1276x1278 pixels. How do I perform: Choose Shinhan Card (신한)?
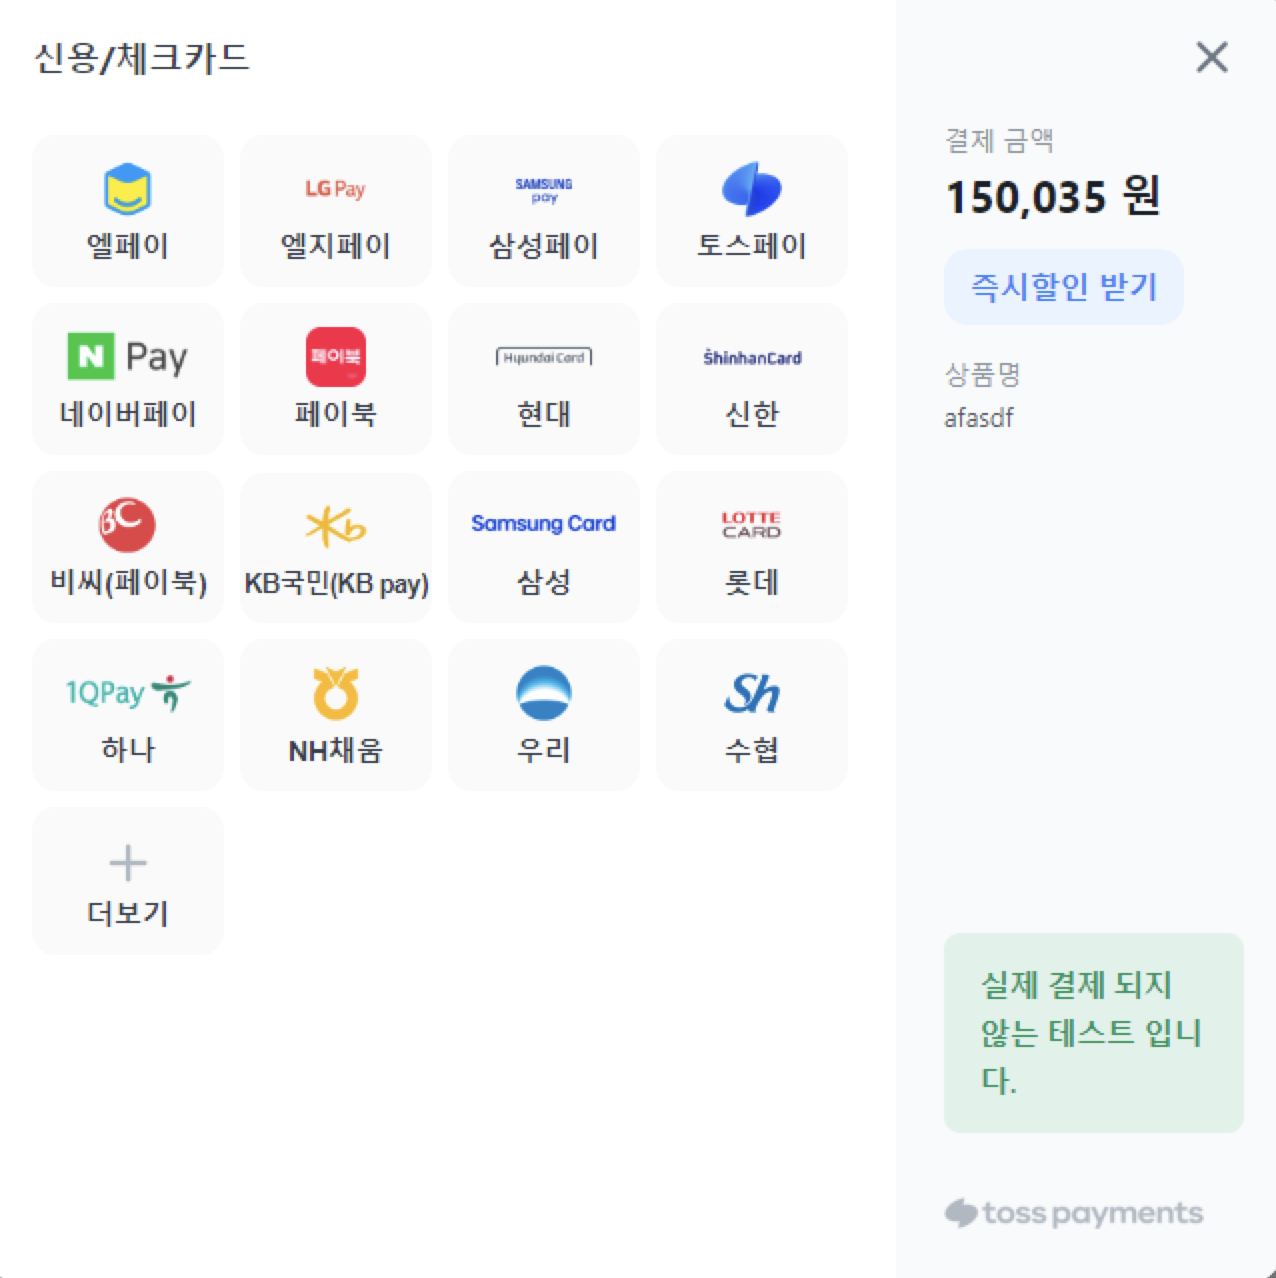click(752, 379)
